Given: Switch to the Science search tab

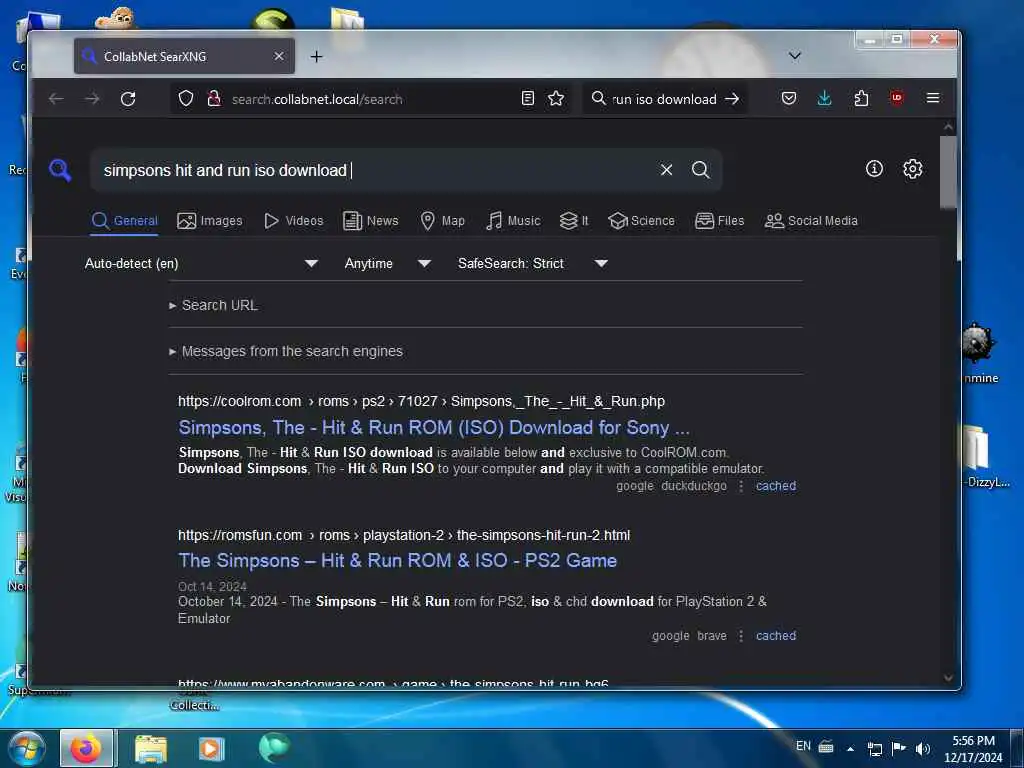Looking at the screenshot, I should tap(641, 221).
